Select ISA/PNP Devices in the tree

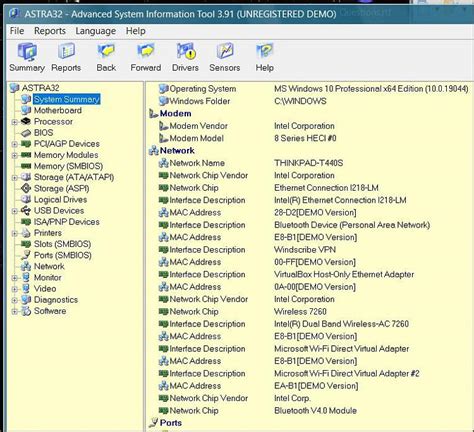point(67,222)
